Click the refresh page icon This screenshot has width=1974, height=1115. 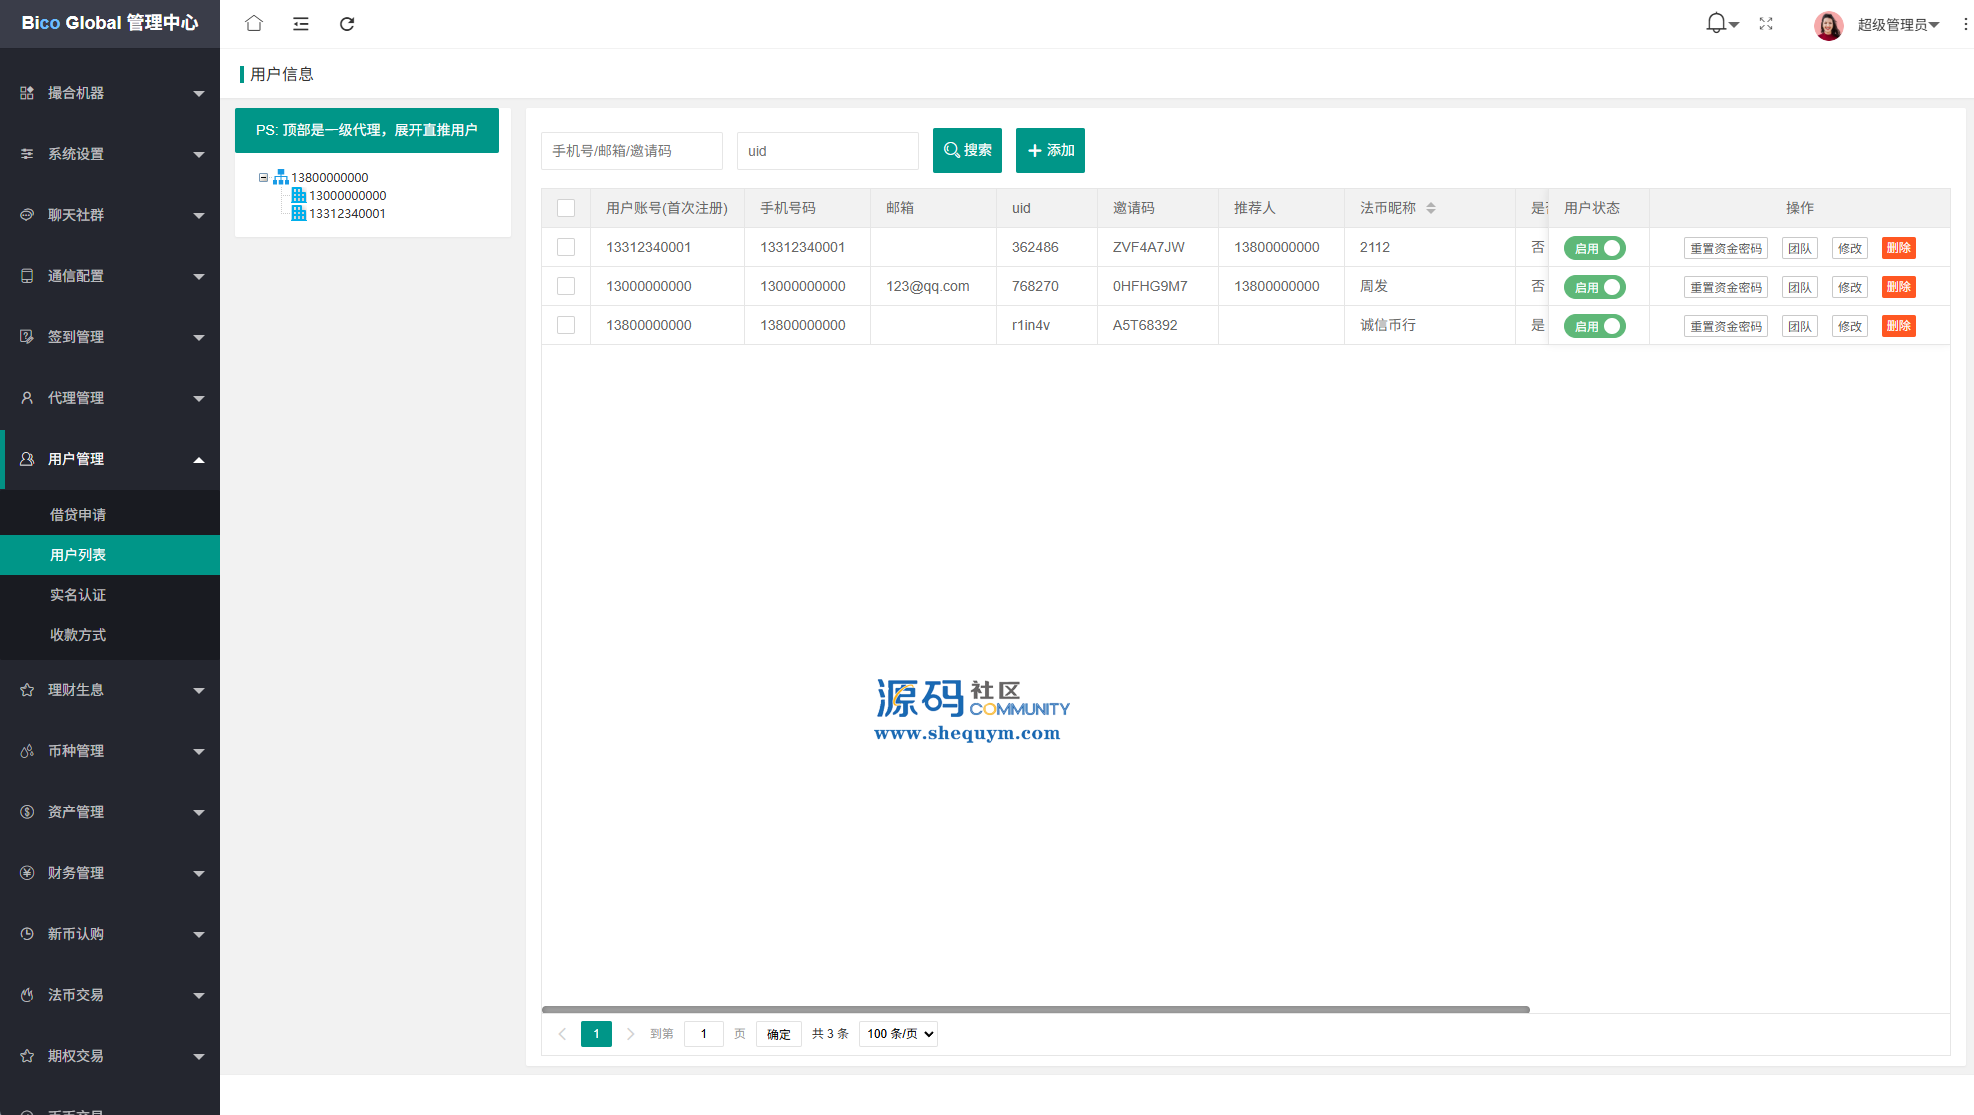pyautogui.click(x=347, y=24)
